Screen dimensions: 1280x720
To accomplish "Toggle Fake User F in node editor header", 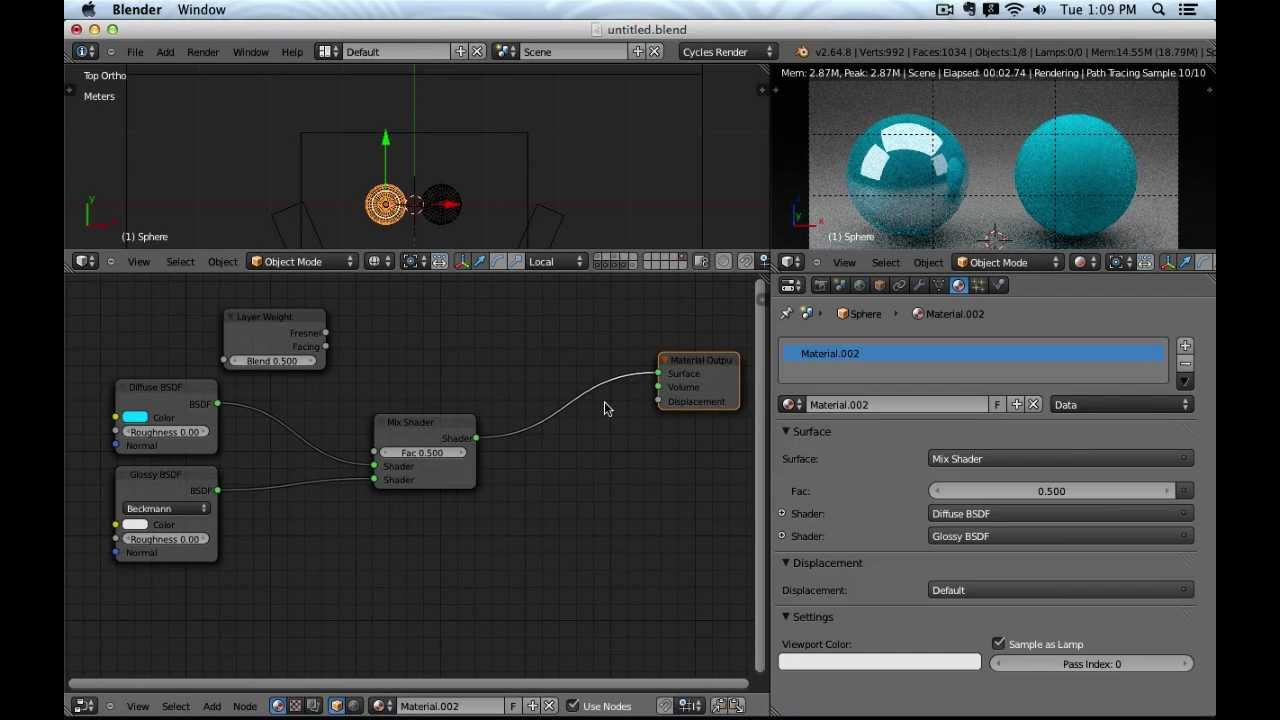I will click(x=513, y=706).
